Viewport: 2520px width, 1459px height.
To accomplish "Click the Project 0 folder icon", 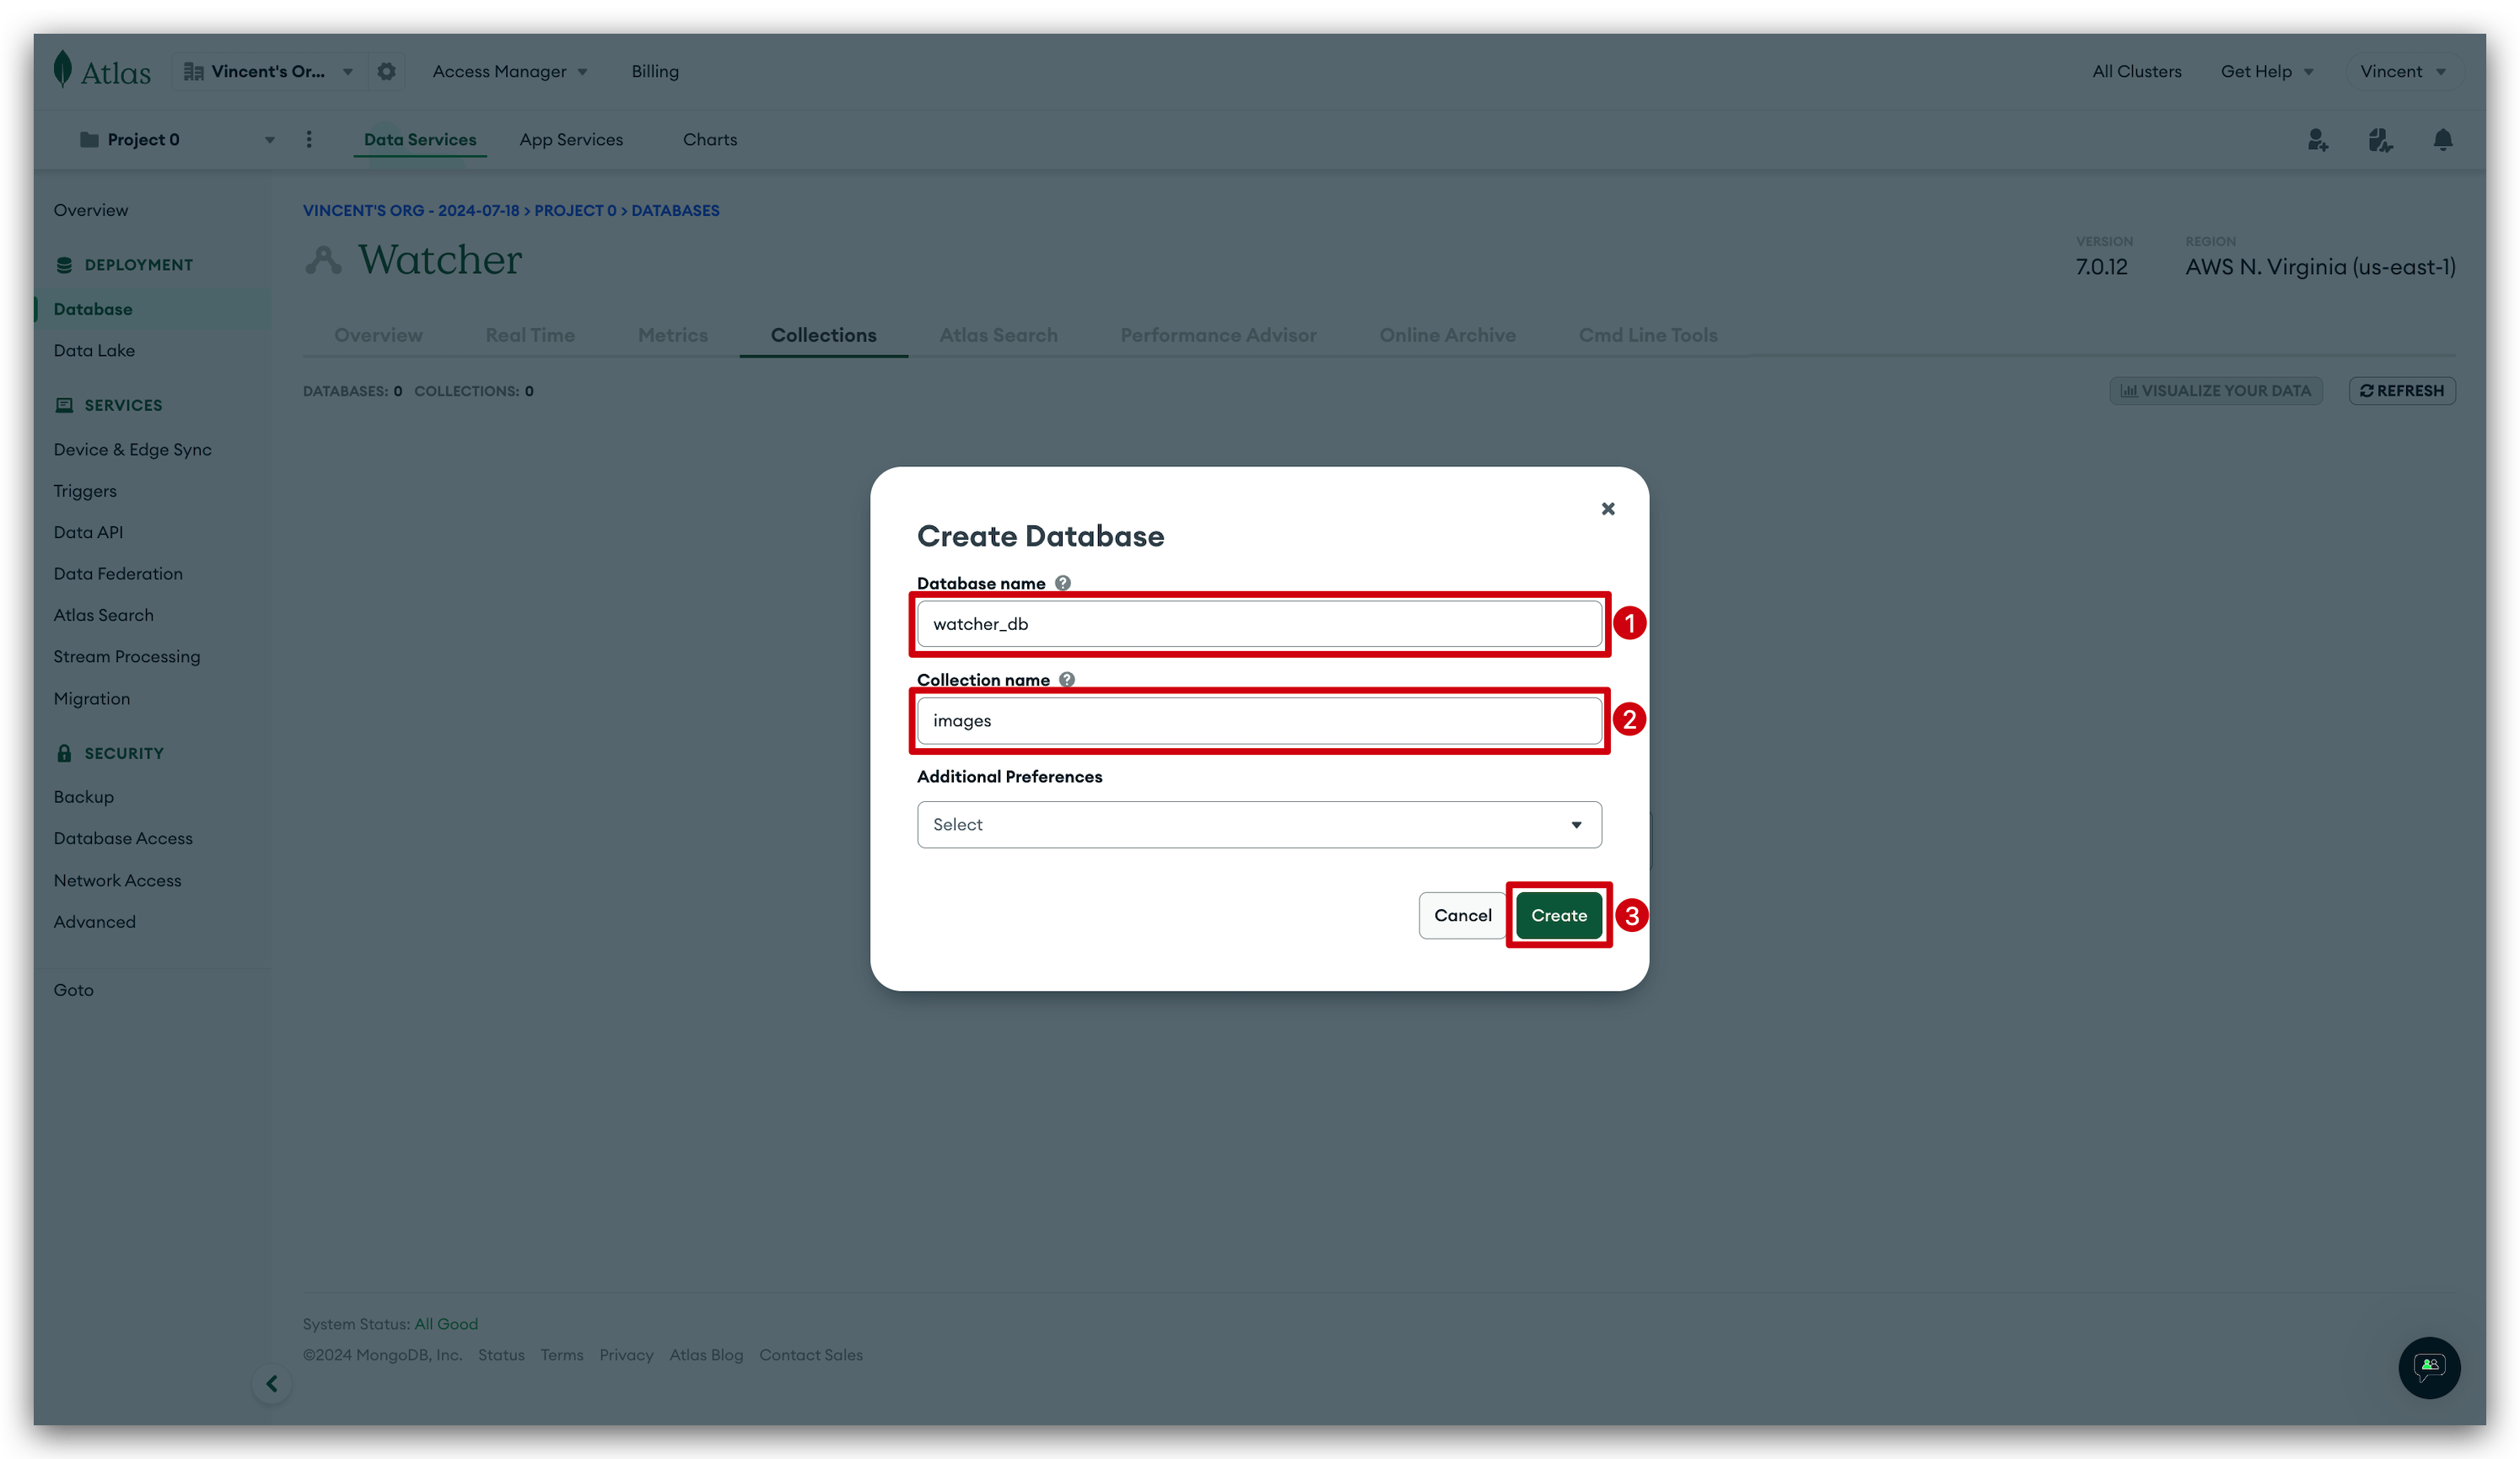I will point(89,139).
